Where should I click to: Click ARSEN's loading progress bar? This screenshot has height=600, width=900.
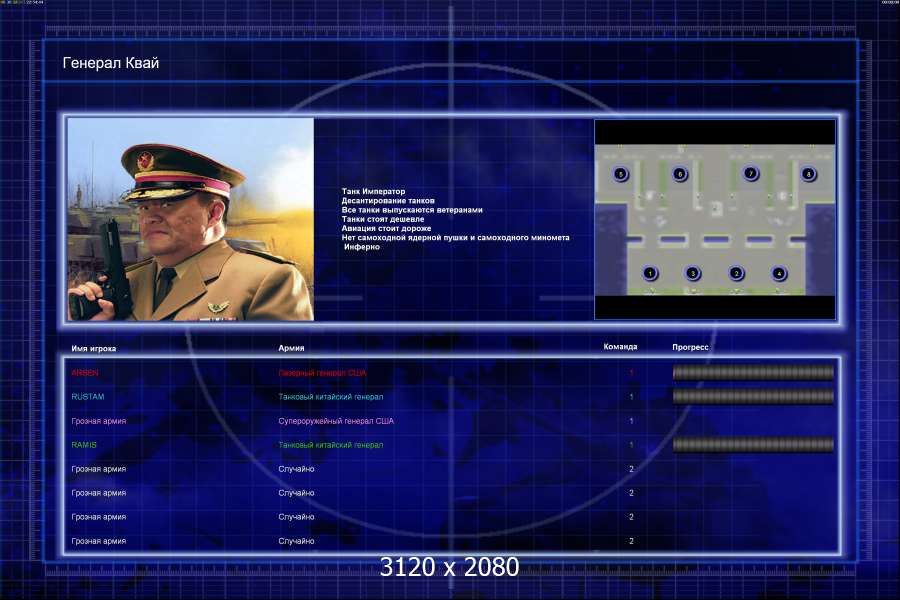click(x=753, y=373)
